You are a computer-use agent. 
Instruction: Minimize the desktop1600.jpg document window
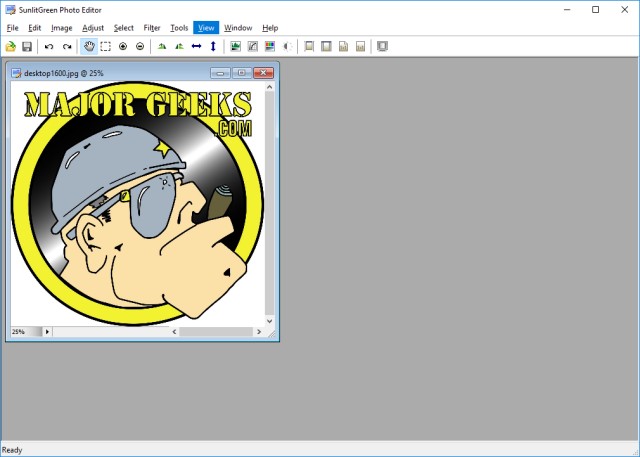pyautogui.click(x=220, y=73)
